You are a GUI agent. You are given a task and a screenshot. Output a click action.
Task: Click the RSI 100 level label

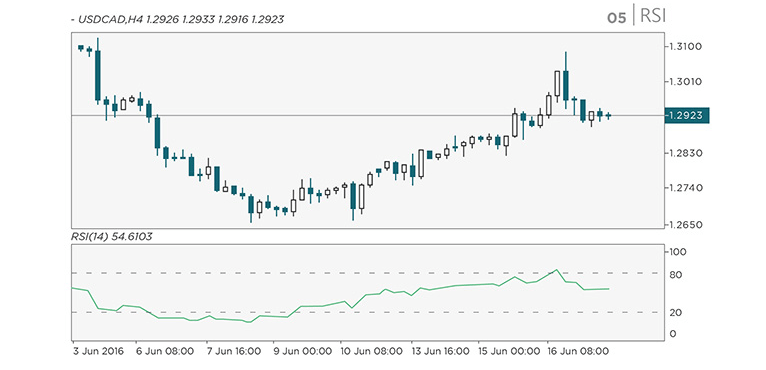click(x=679, y=252)
